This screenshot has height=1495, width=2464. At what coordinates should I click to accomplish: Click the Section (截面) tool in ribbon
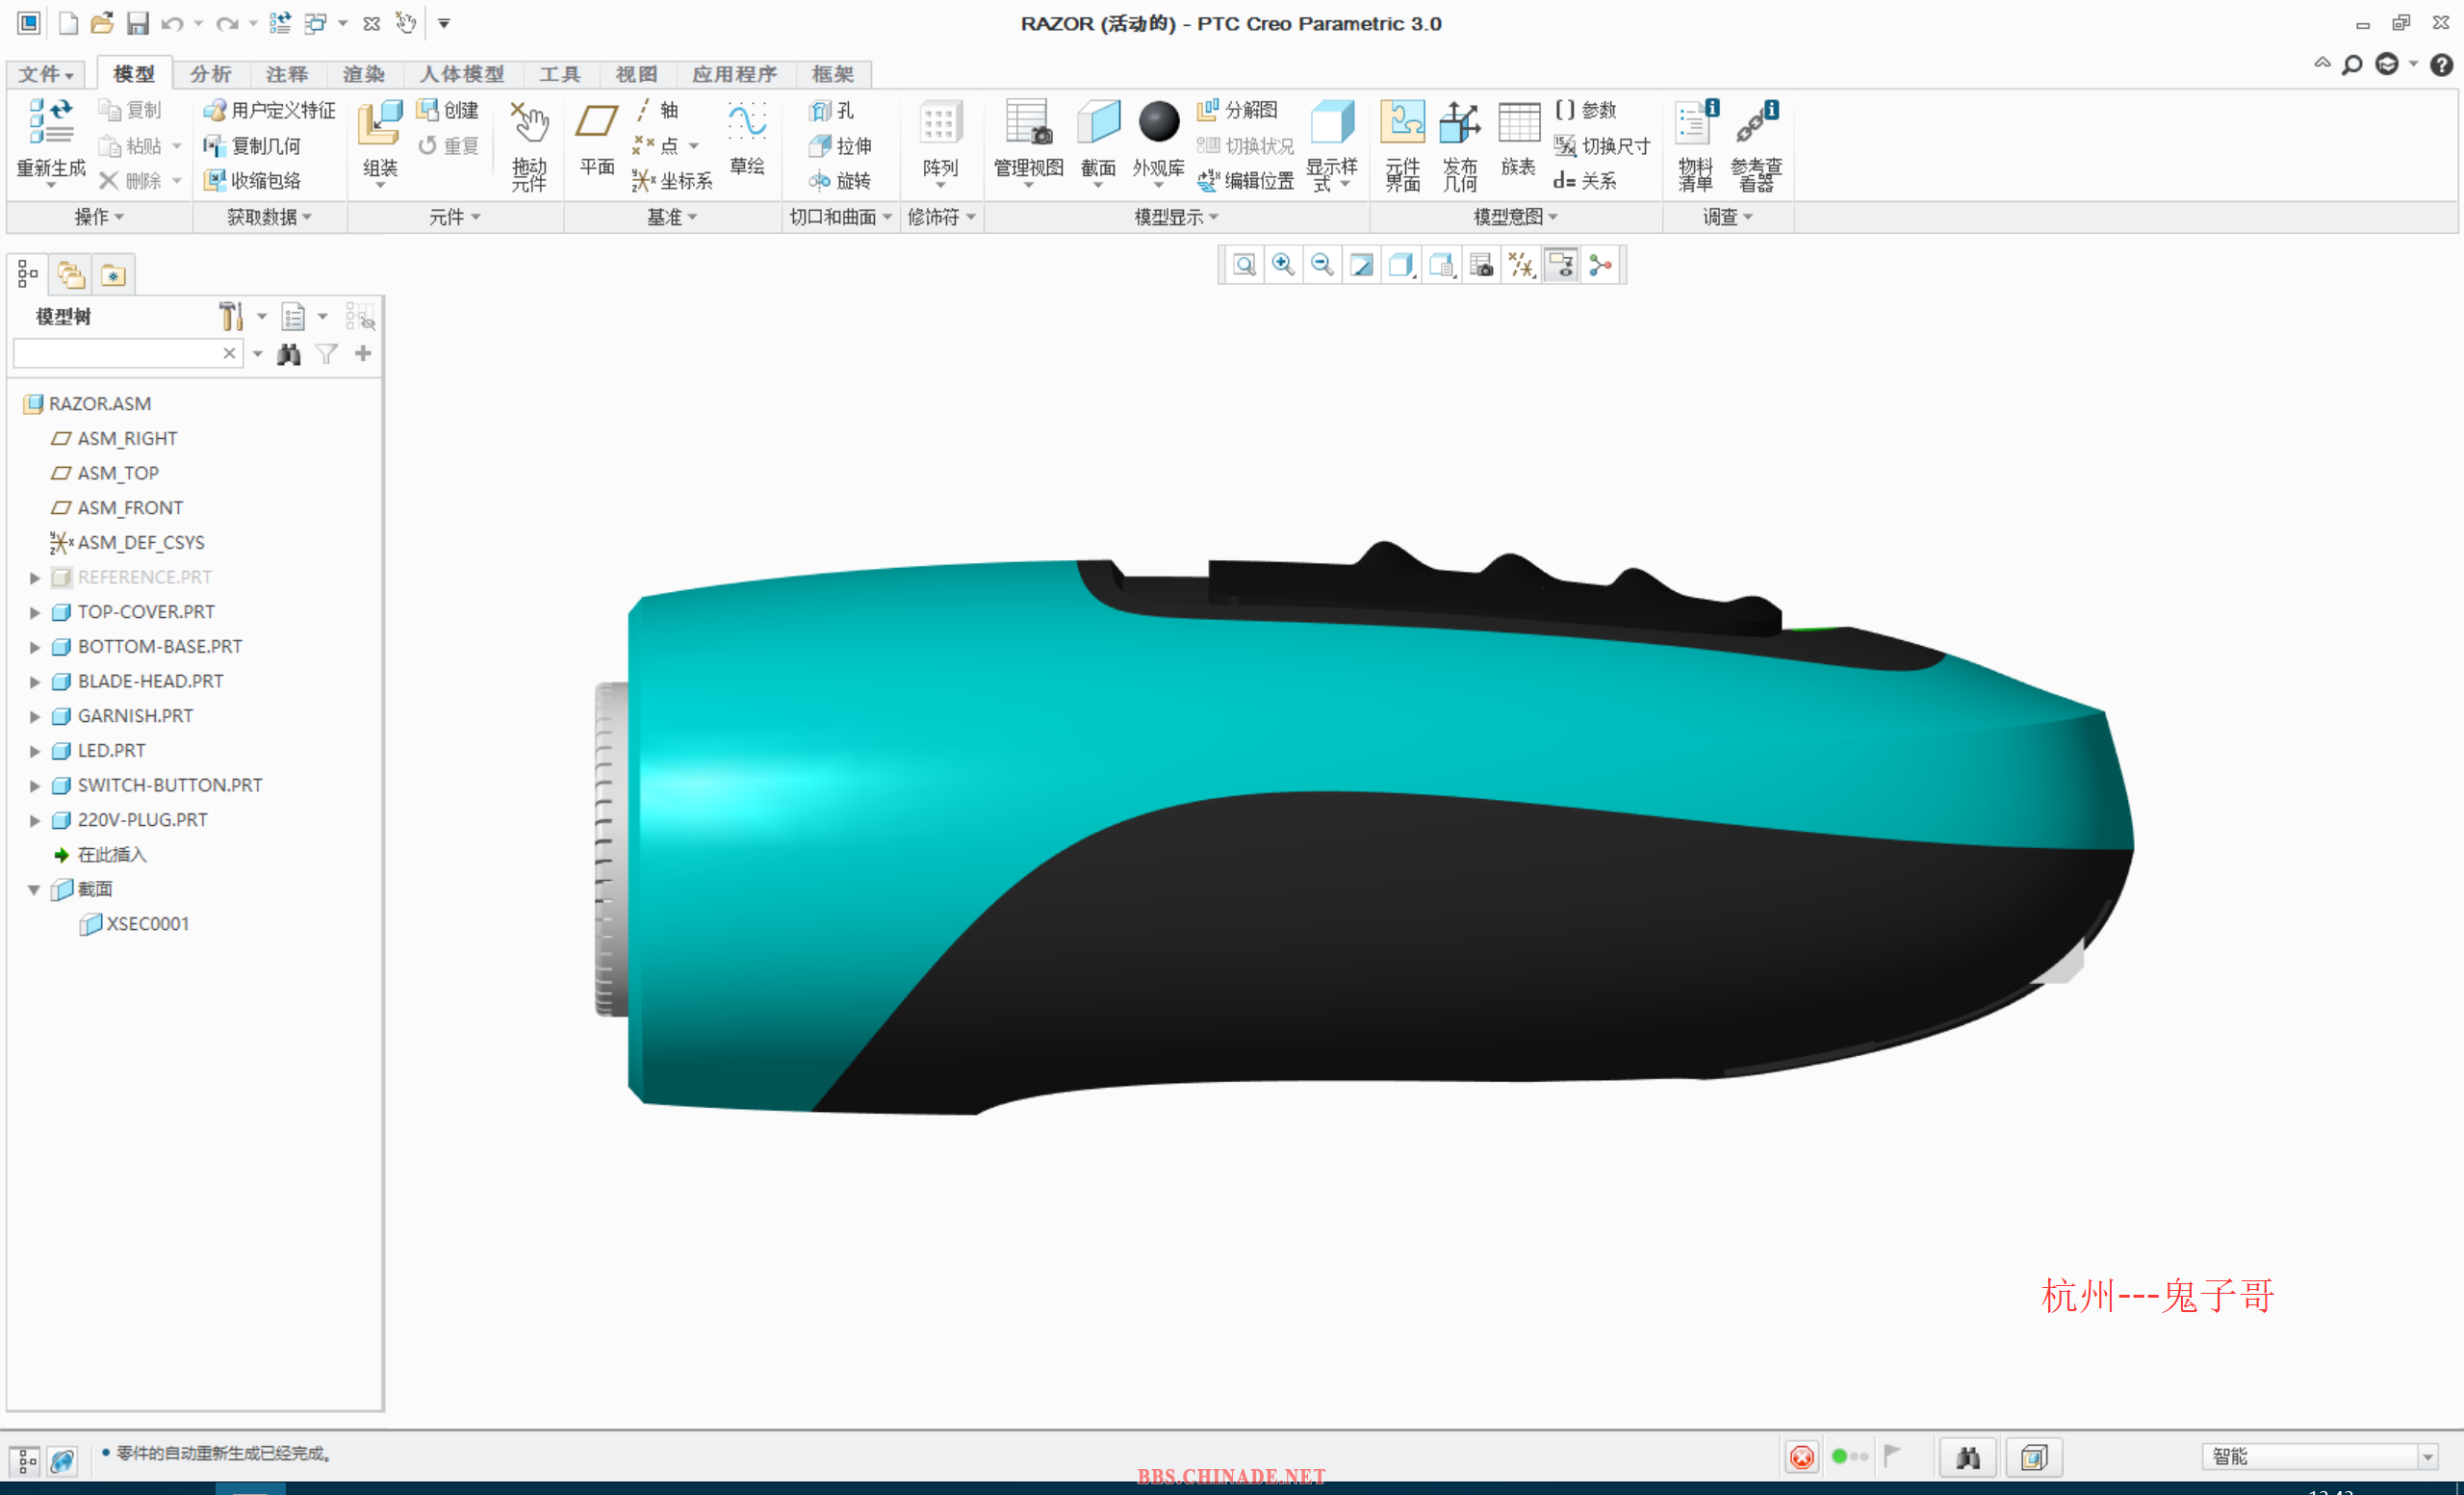(1098, 123)
